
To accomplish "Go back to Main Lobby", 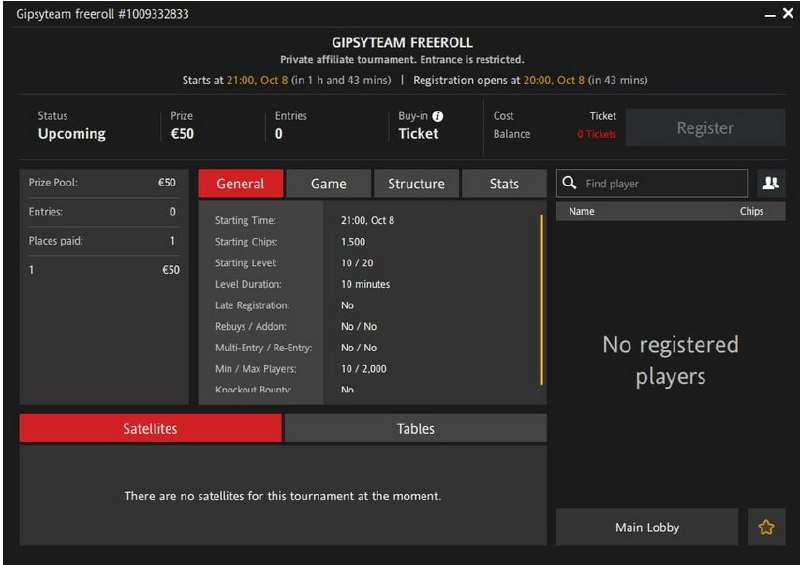I will 647,527.
